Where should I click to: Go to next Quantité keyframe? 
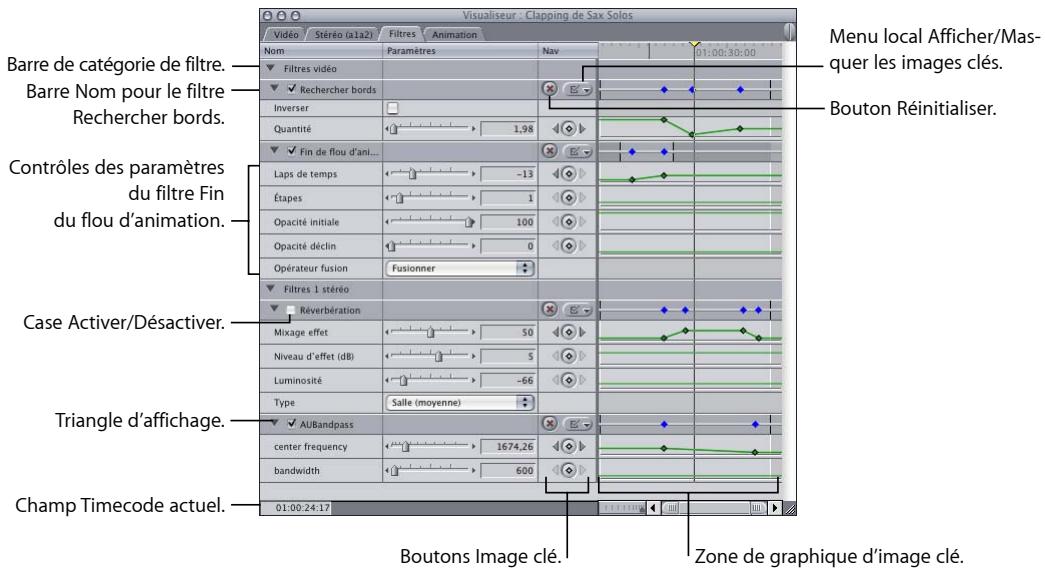[582, 129]
